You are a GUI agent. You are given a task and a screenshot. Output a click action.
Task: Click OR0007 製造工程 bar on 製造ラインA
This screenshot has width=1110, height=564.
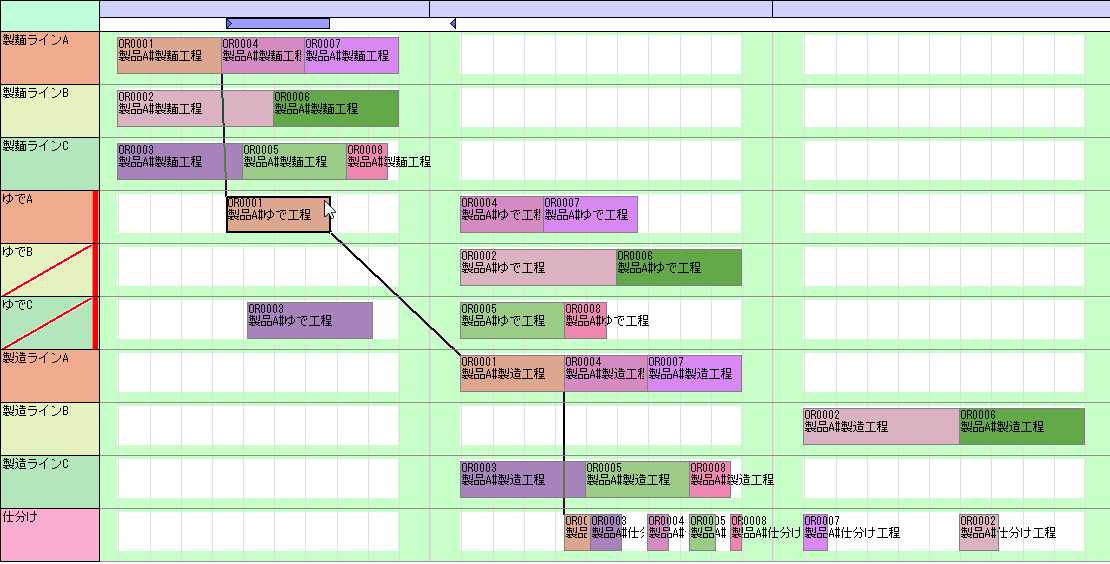pyautogui.click(x=694, y=374)
